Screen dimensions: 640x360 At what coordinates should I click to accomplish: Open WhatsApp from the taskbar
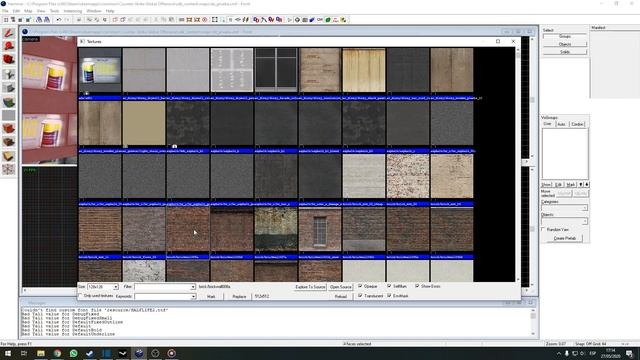(73, 353)
